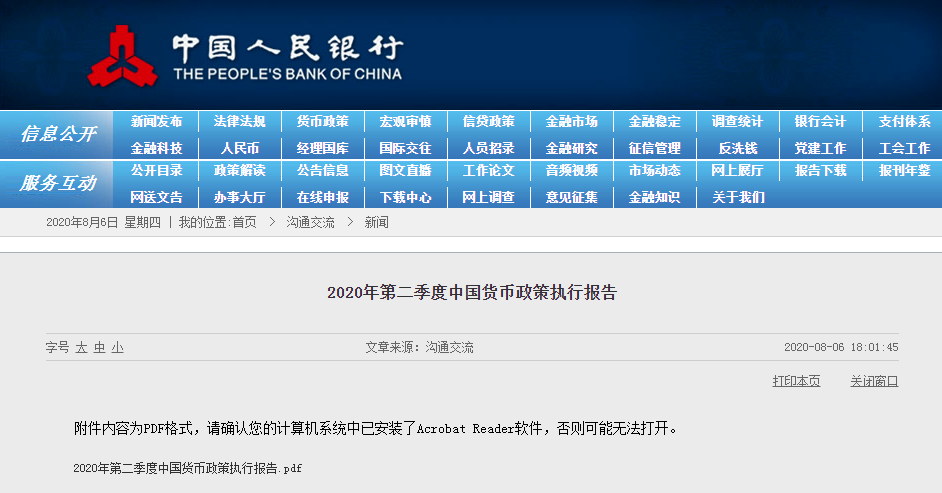
Task: Open 意见征集 page
Action: (571, 197)
